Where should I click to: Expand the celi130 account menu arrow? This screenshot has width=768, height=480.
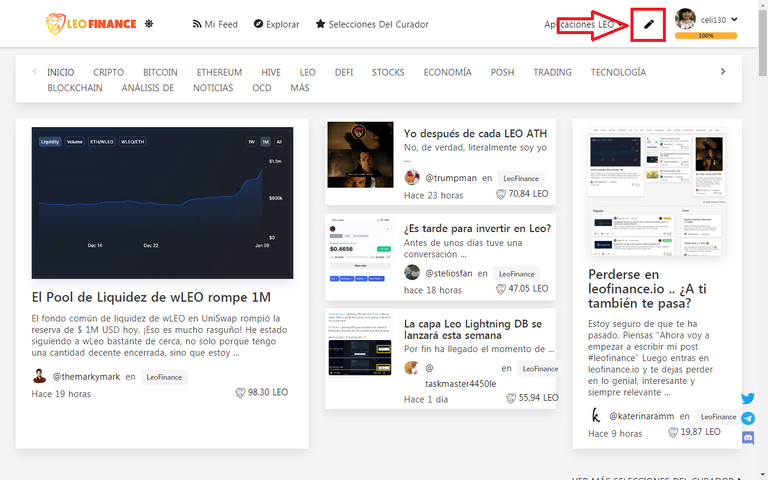coord(734,20)
